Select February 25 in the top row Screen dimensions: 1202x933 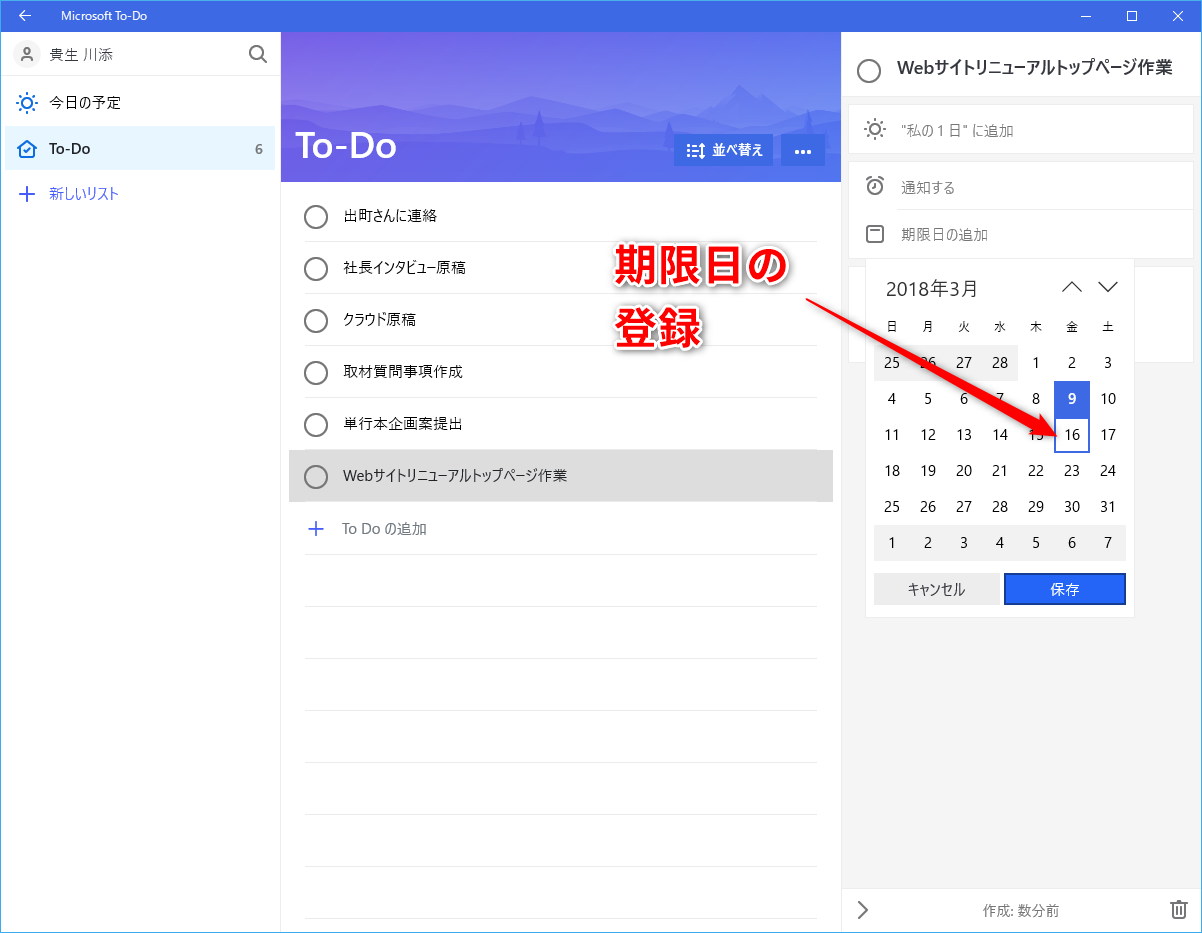click(892, 363)
